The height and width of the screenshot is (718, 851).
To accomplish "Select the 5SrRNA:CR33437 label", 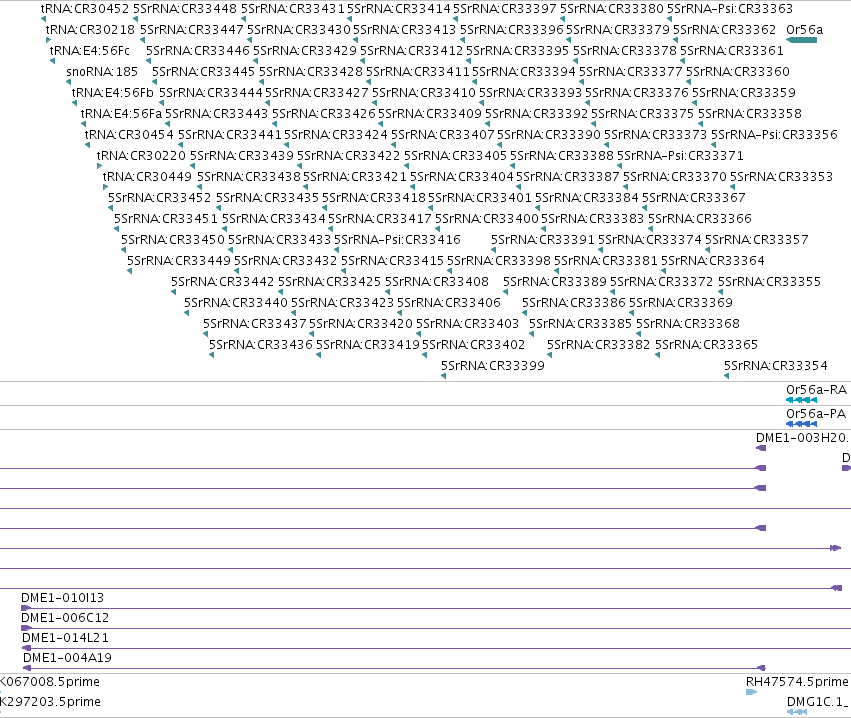I will coord(255,323).
